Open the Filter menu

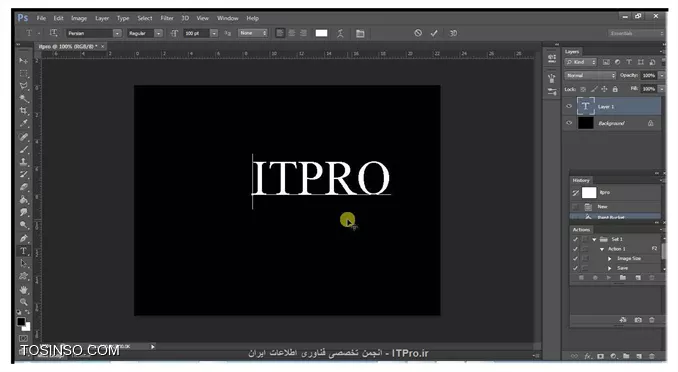click(x=167, y=18)
